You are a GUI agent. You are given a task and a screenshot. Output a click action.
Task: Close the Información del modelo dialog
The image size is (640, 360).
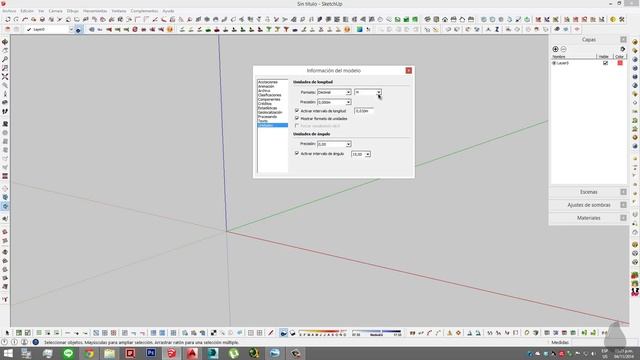(x=409, y=71)
